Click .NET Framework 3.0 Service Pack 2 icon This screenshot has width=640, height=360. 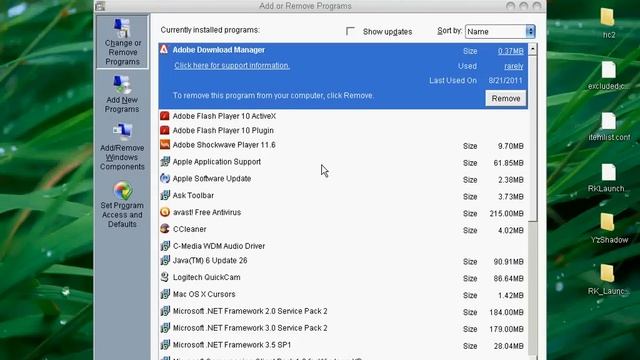click(164, 328)
